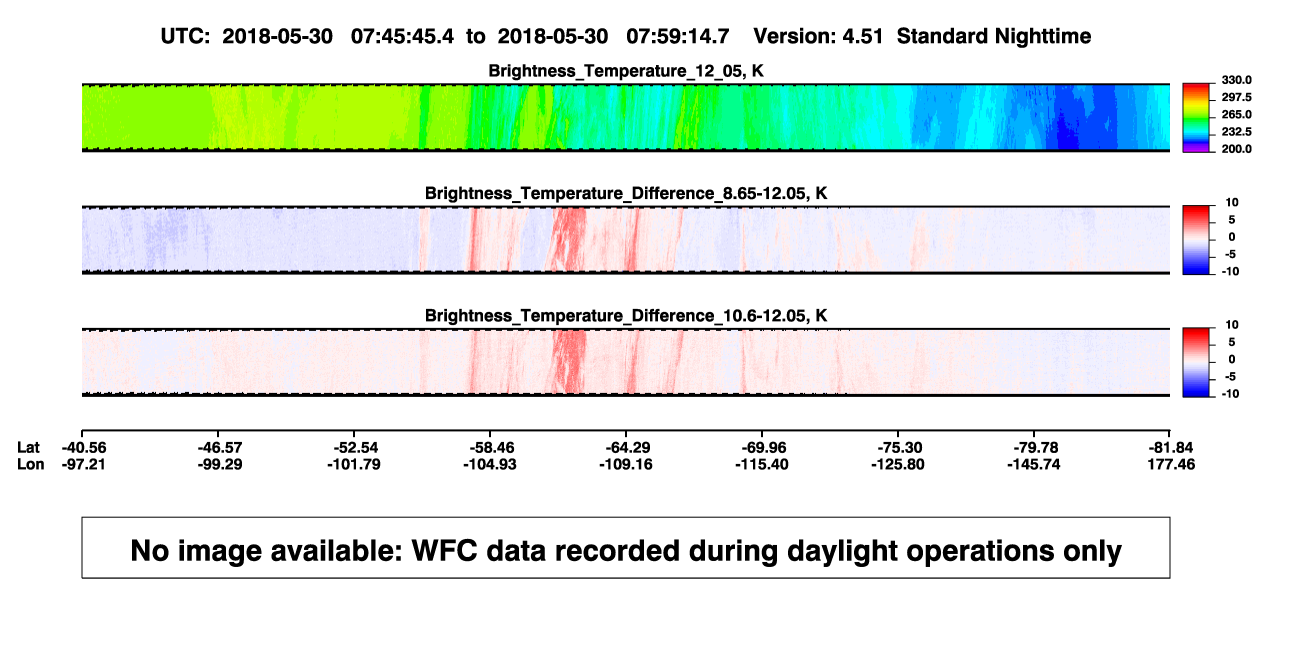The height and width of the screenshot is (667, 1300).
Task: Click the 'Version: 4.51 Standard Nighttime' text
Action: 922,36
